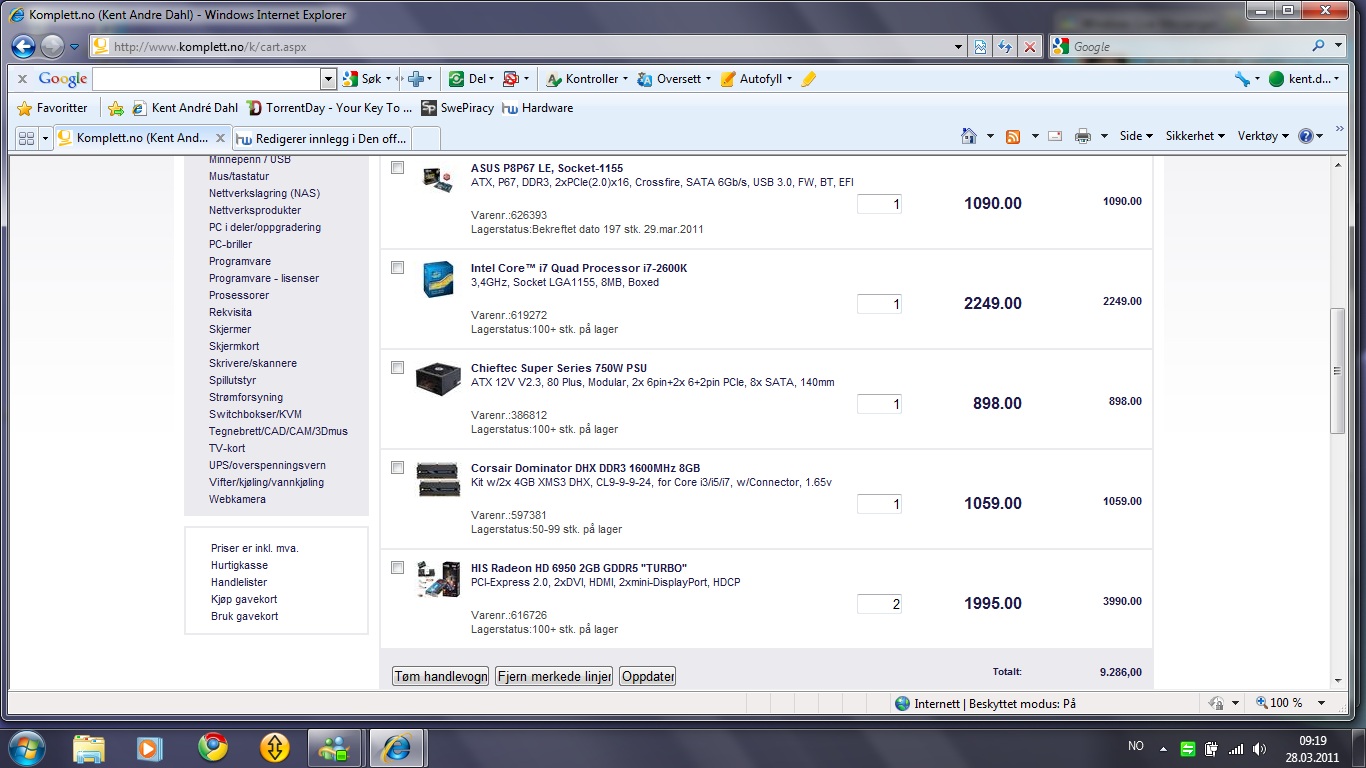Click the RSS feeds icon

tap(1013, 136)
